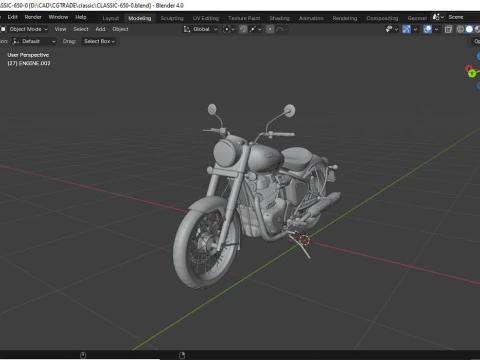Open the Window menu
This screenshot has width=480, height=360.
click(x=58, y=17)
